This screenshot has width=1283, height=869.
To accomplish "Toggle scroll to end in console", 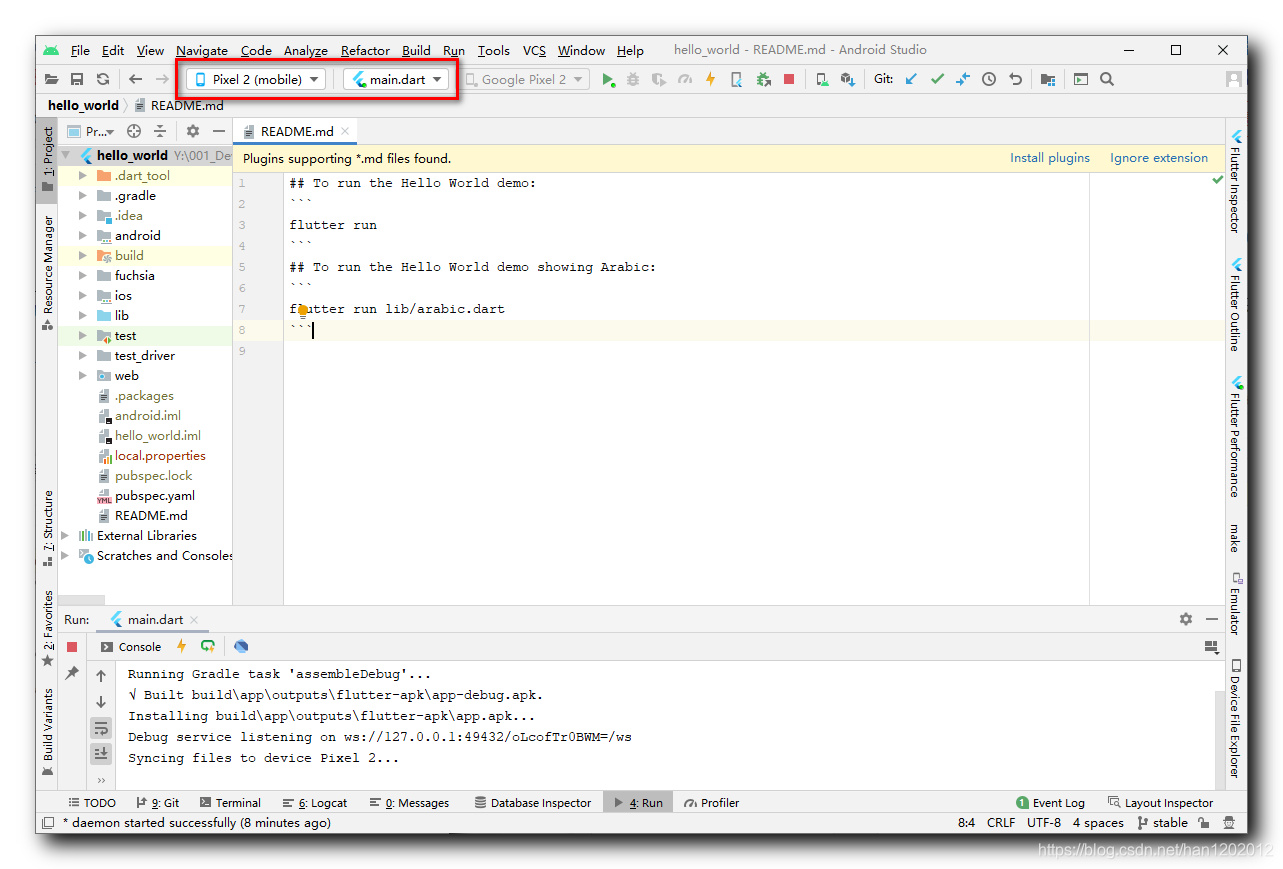I will pos(101,753).
